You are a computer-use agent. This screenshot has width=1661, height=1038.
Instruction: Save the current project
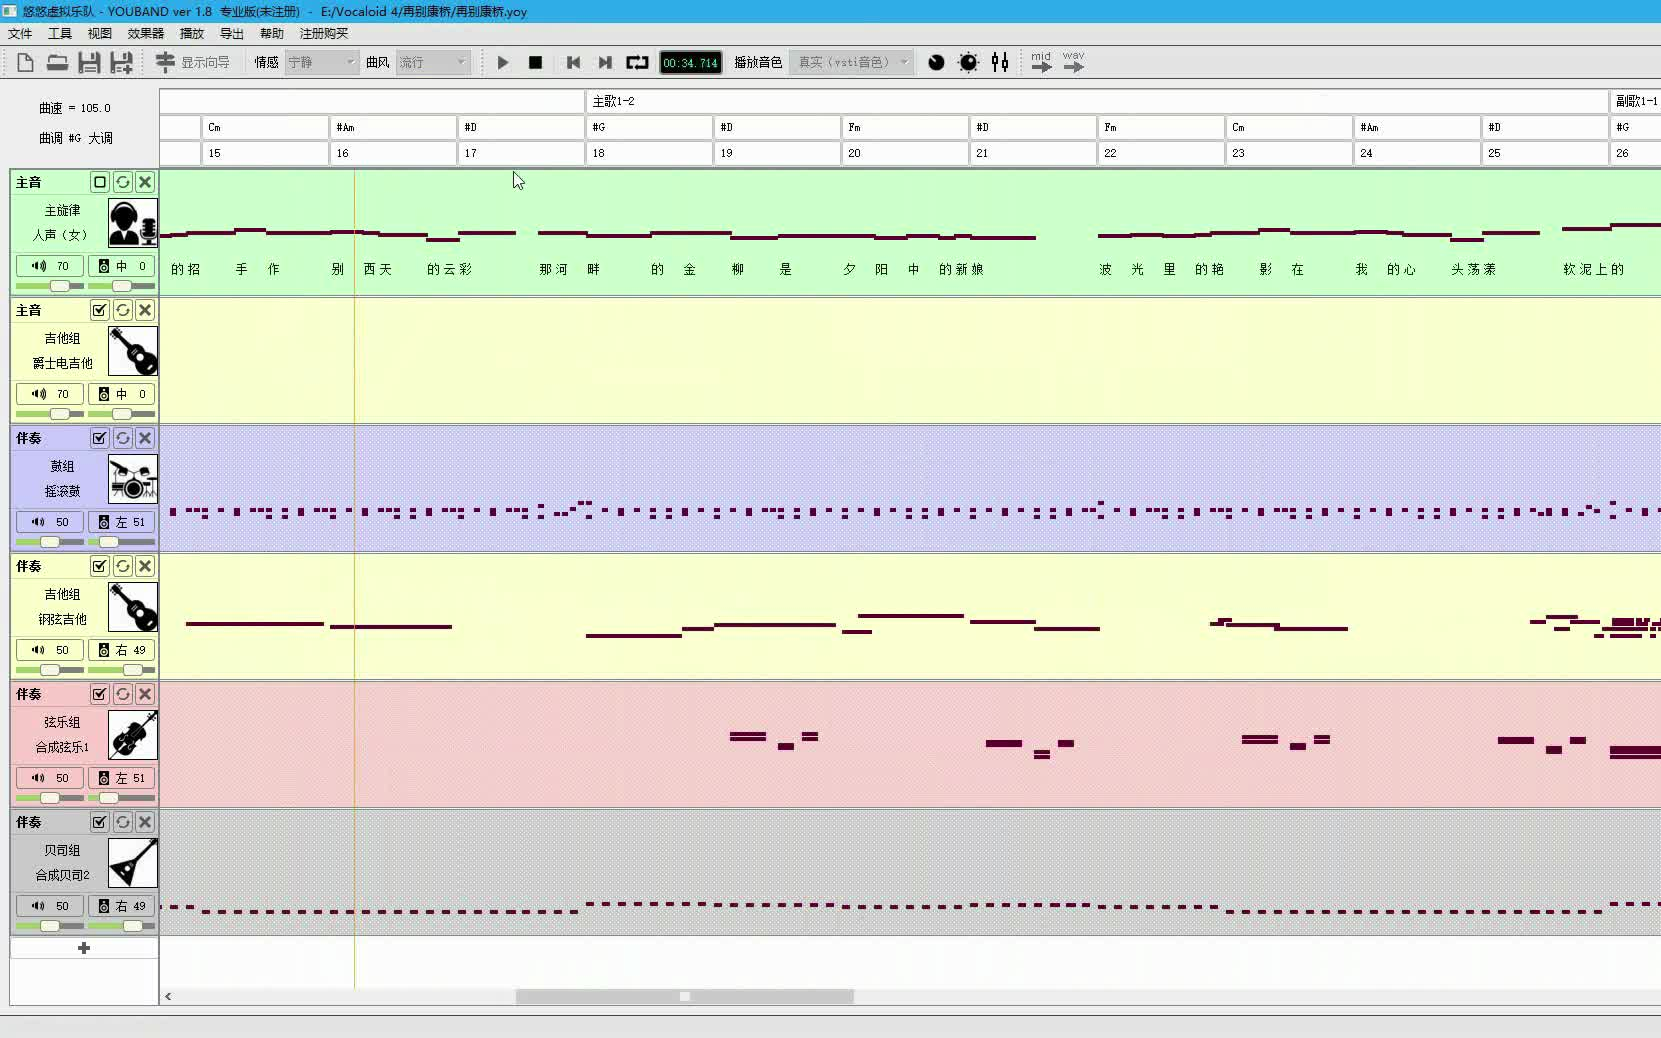tap(90, 62)
